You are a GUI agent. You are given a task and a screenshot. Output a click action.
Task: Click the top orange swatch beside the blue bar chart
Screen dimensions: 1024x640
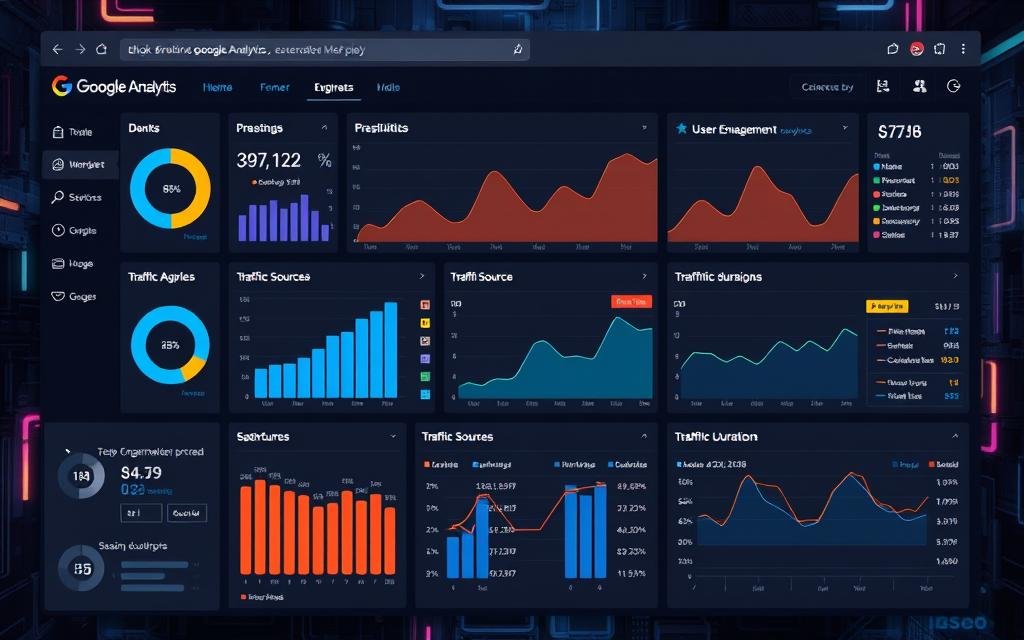[425, 305]
